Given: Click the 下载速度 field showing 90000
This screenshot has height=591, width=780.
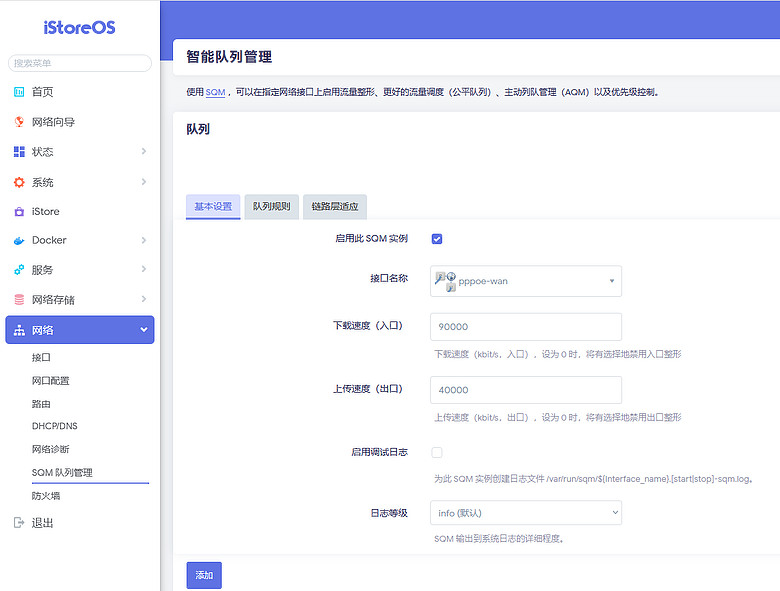Looking at the screenshot, I should [526, 327].
